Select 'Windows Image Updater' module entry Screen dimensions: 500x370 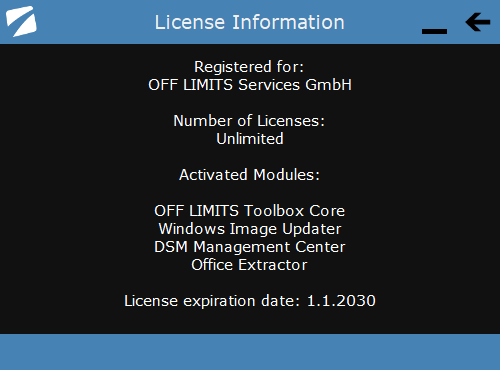tap(250, 229)
